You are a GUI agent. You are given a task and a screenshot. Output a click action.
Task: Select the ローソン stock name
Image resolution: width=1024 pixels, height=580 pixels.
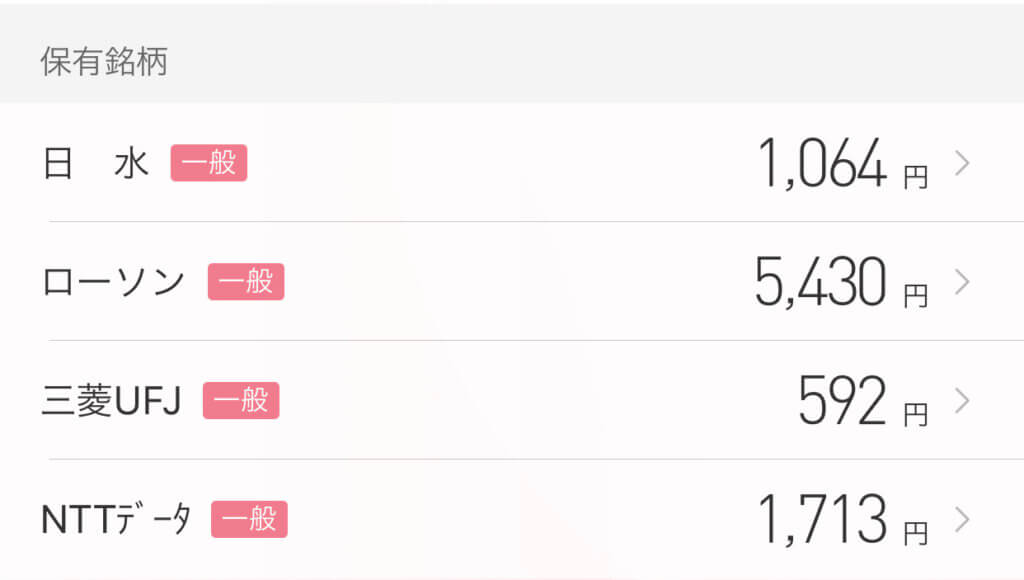click(114, 282)
